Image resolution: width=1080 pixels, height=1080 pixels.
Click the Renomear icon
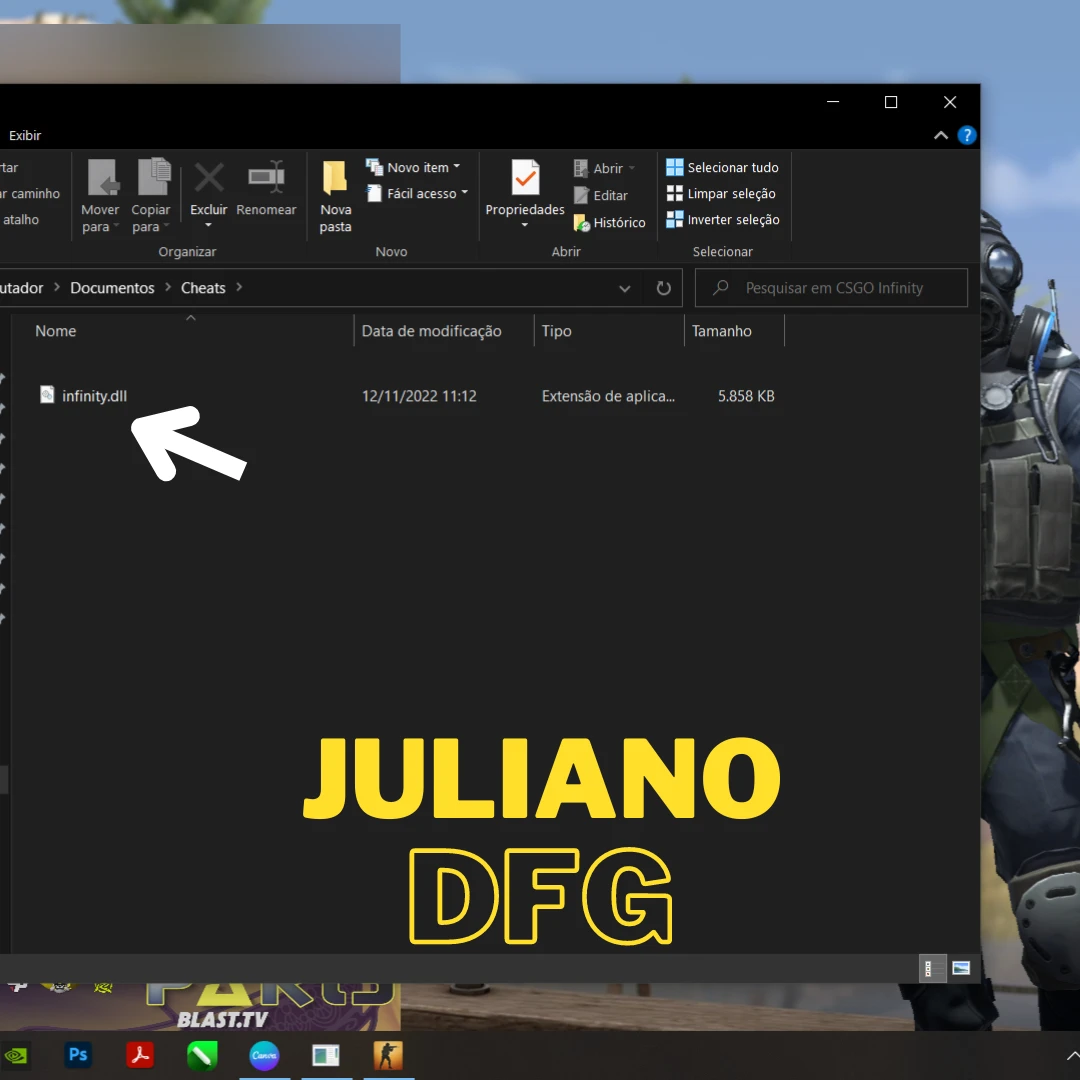coord(267,177)
